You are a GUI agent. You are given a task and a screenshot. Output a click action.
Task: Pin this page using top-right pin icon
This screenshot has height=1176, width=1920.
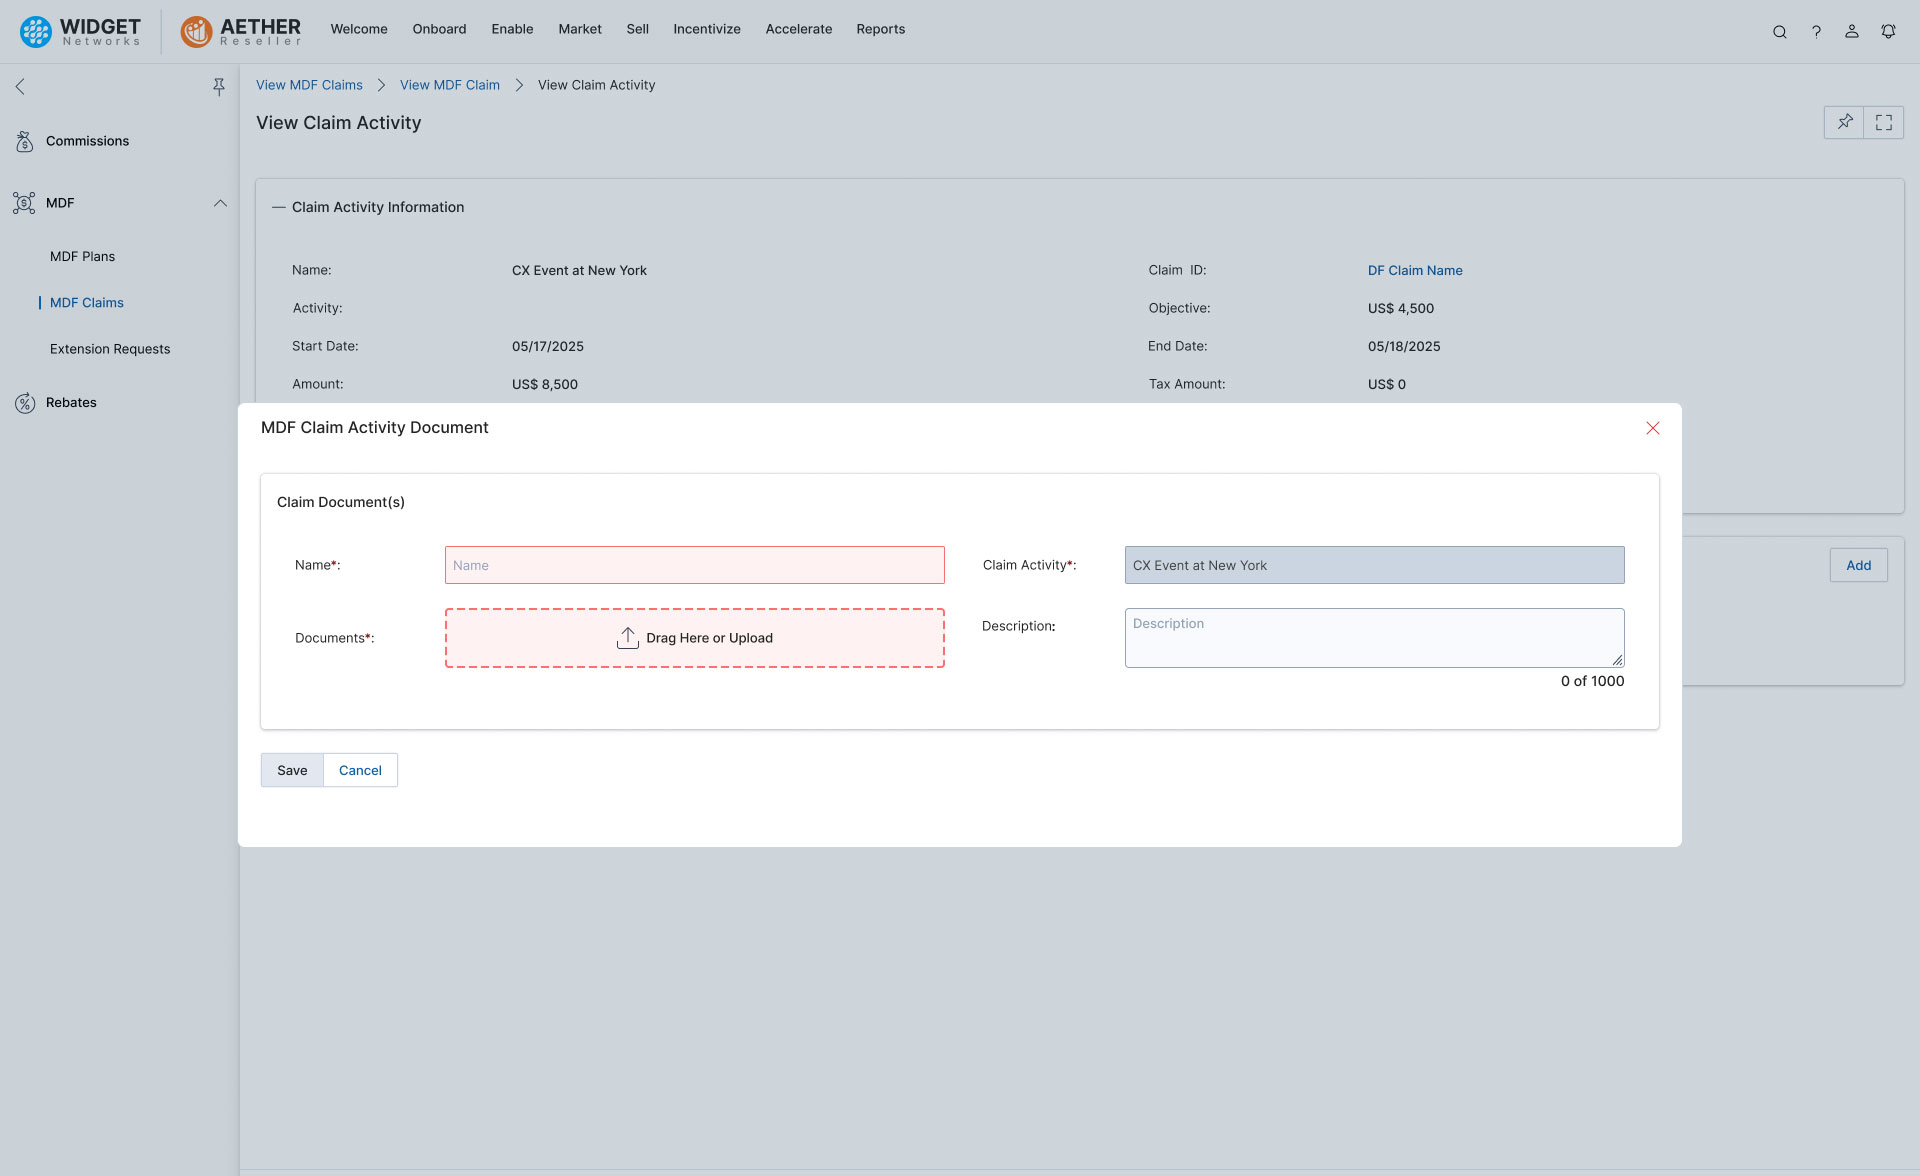point(1844,122)
